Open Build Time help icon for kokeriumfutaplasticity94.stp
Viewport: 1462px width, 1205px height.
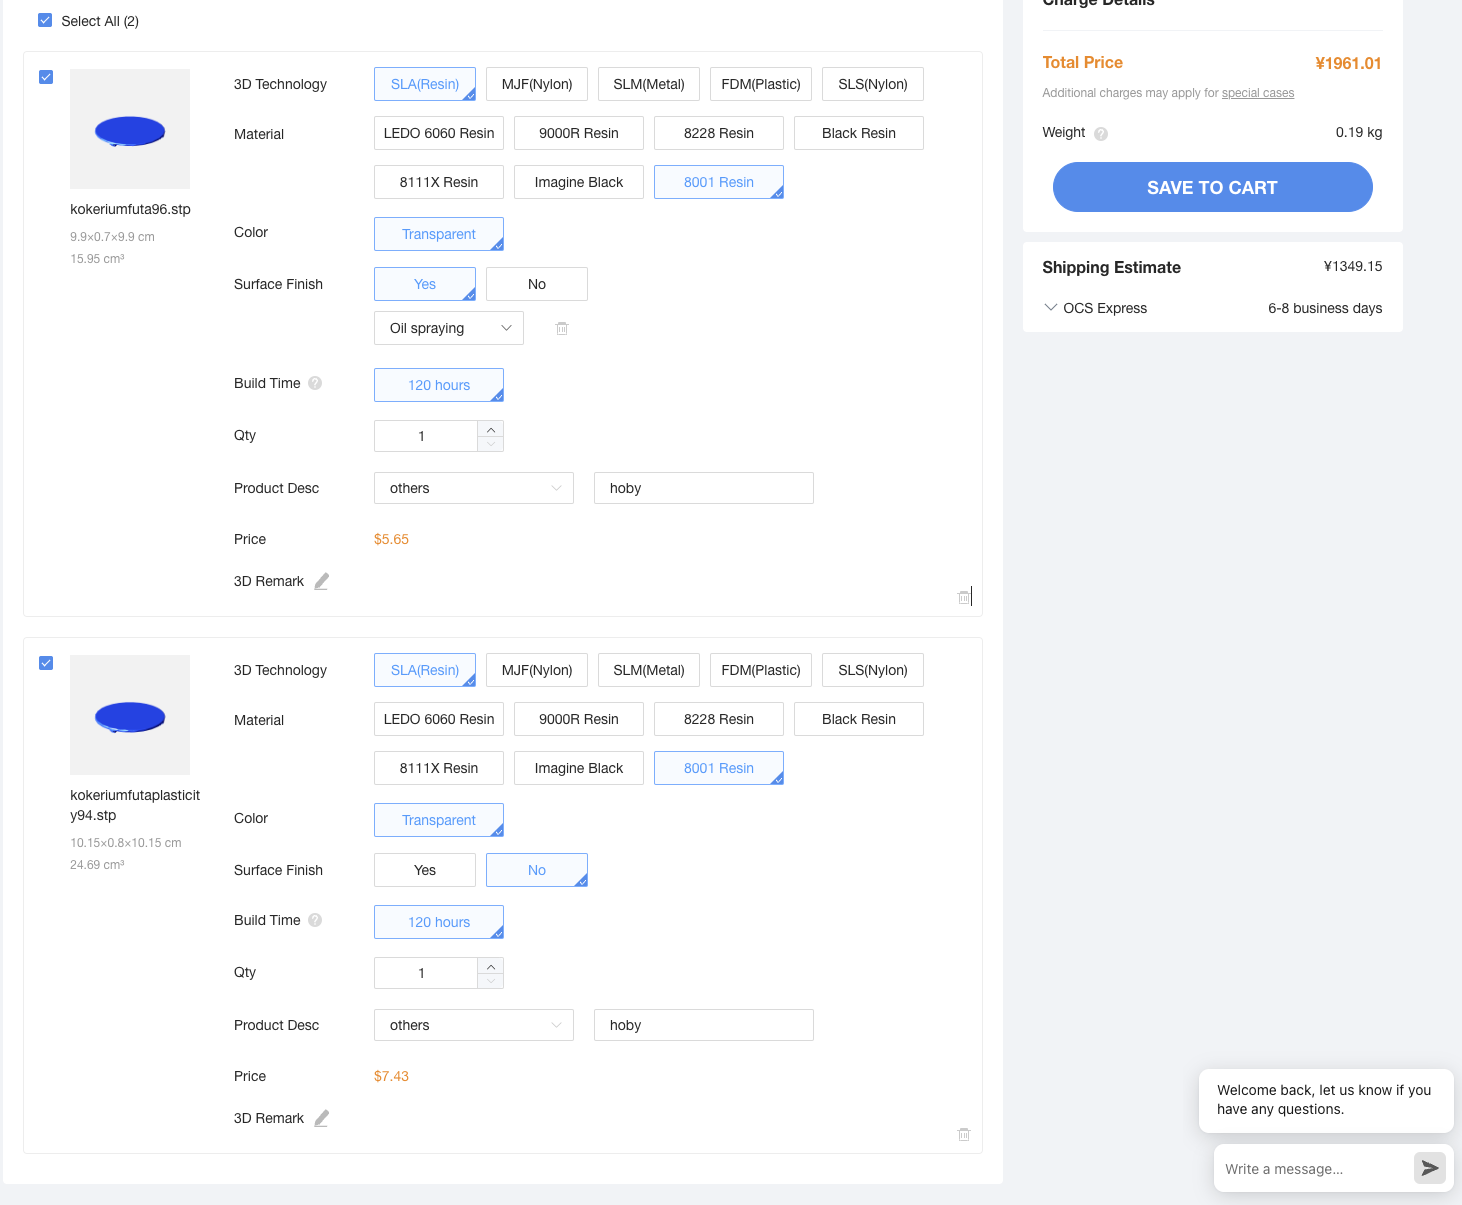pos(315,920)
